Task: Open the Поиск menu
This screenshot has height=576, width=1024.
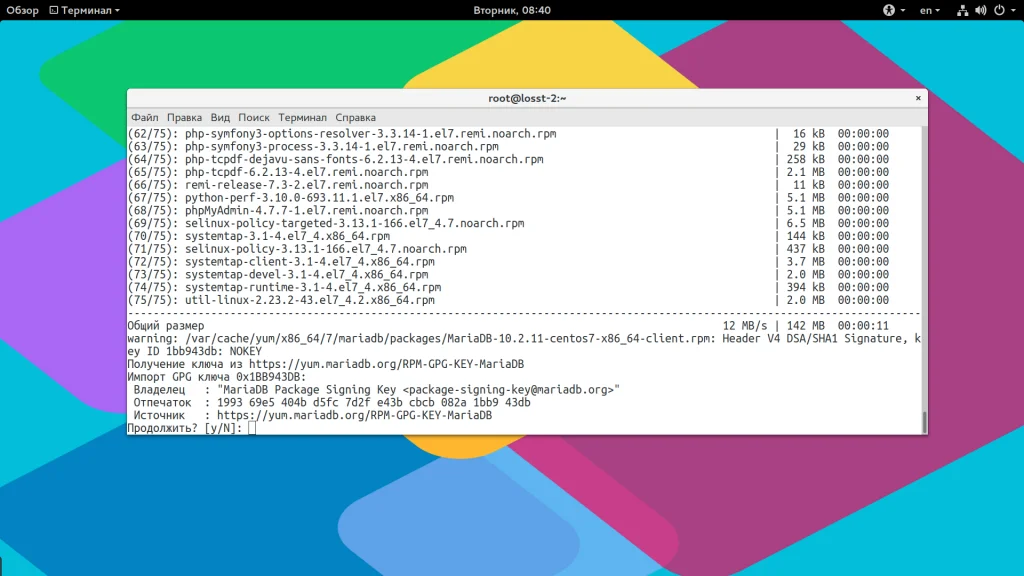Action: [x=253, y=118]
